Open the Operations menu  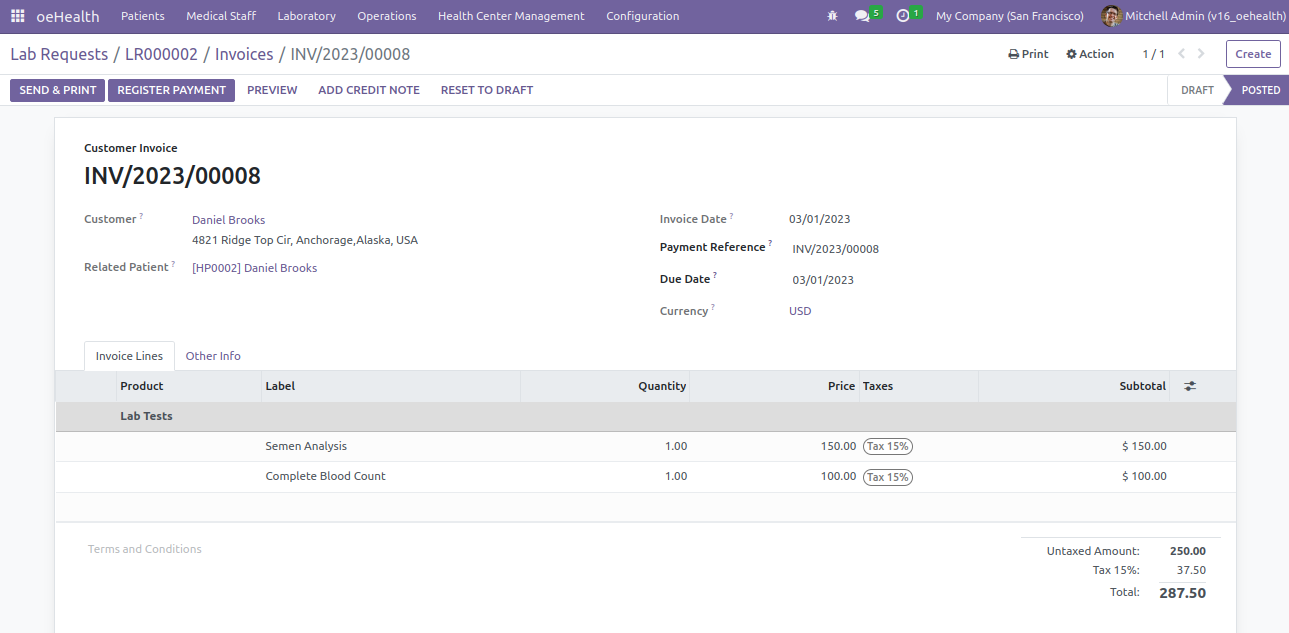pos(387,16)
